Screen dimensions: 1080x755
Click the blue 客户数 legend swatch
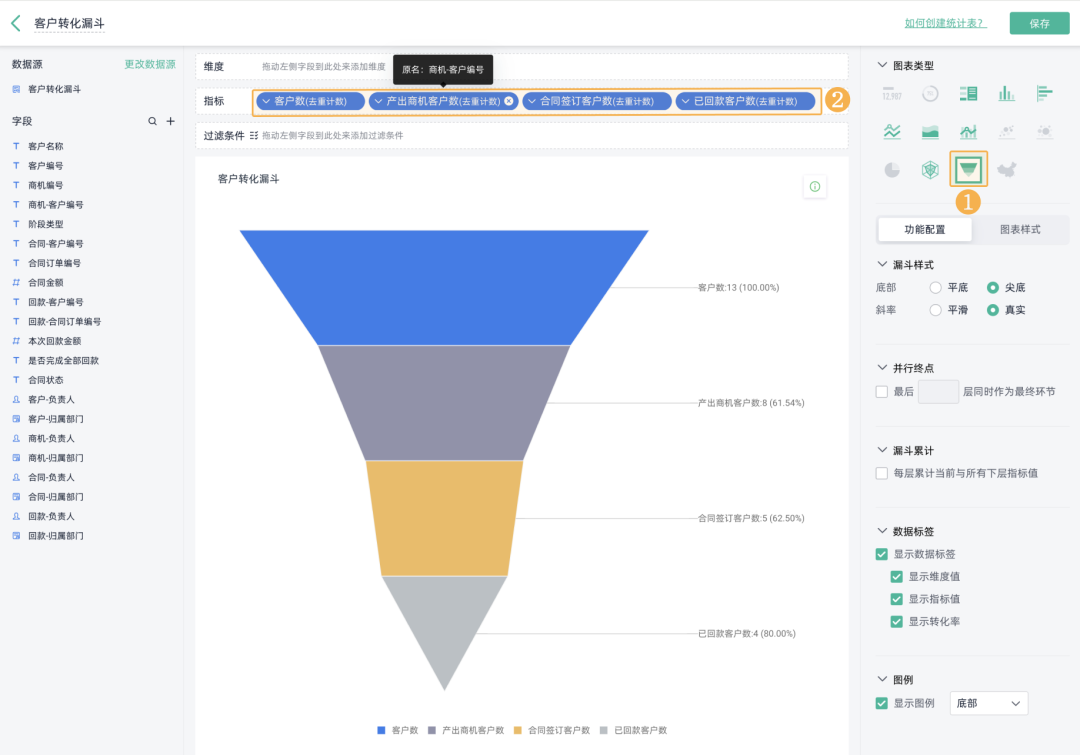coord(381,731)
